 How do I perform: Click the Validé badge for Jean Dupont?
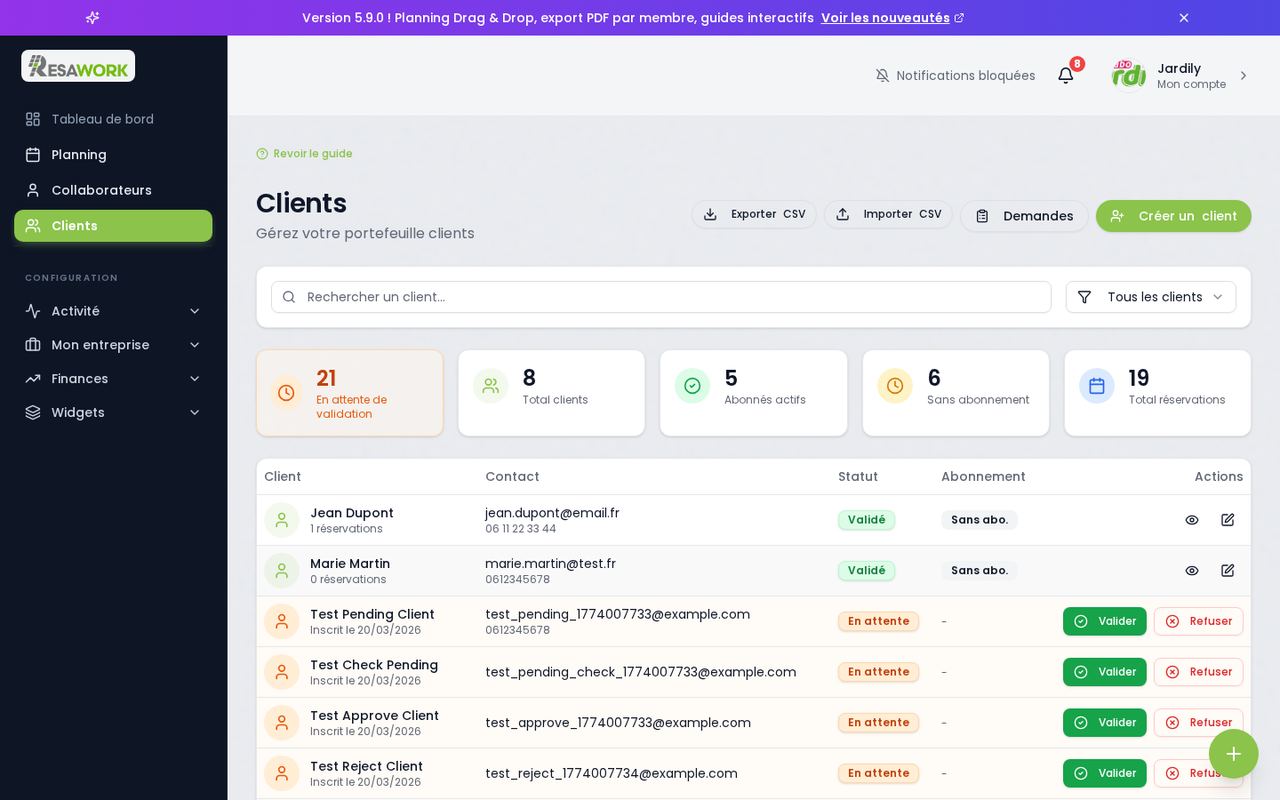866,520
